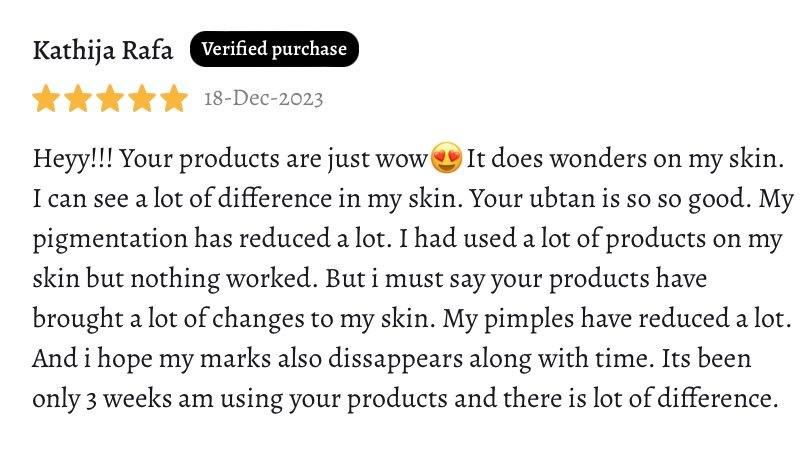Viewport: 810px width, 450px height.
Task: Click the fifth rating star
Action: pos(174,98)
